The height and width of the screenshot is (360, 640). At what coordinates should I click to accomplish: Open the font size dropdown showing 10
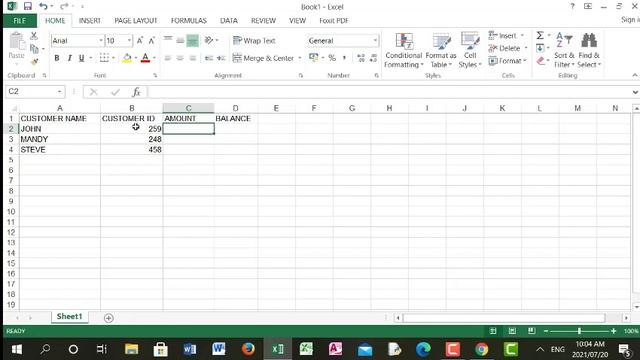click(129, 40)
